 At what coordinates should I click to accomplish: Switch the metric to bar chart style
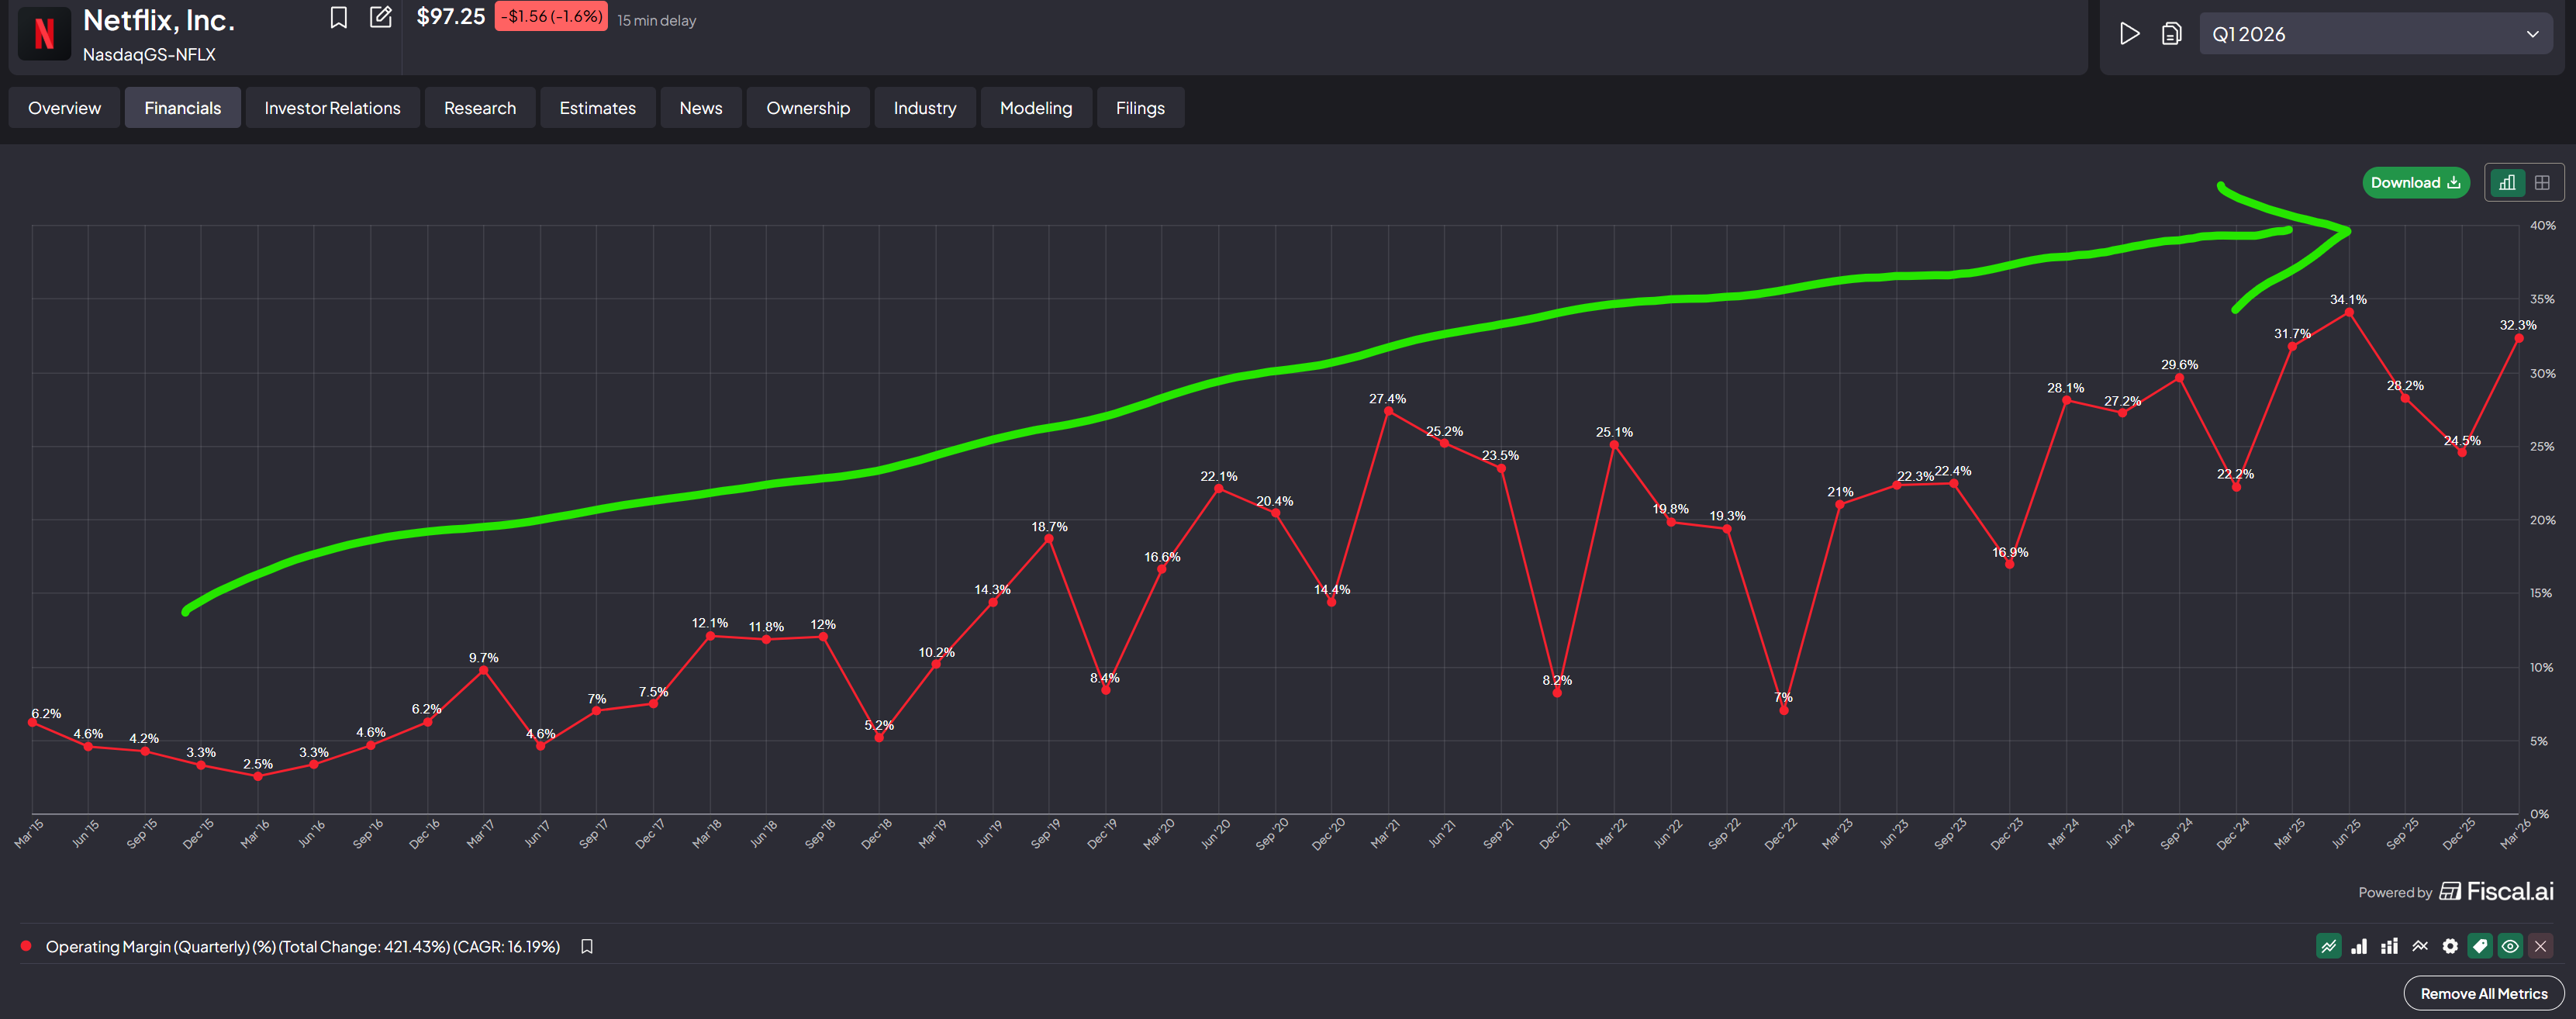(2359, 946)
